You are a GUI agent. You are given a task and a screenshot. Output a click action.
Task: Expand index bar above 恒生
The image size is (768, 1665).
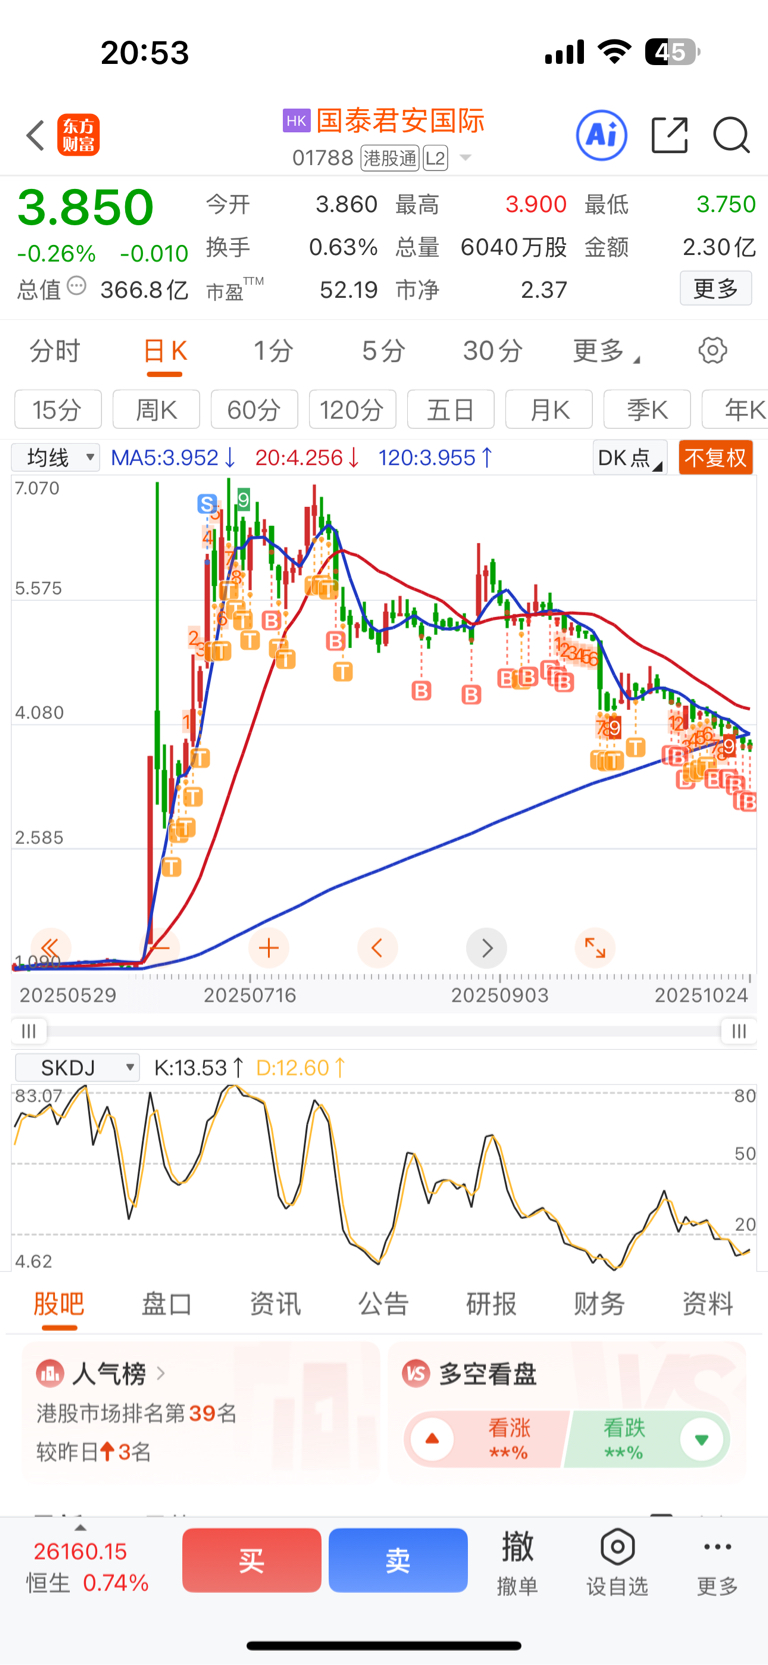pyautogui.click(x=80, y=1527)
